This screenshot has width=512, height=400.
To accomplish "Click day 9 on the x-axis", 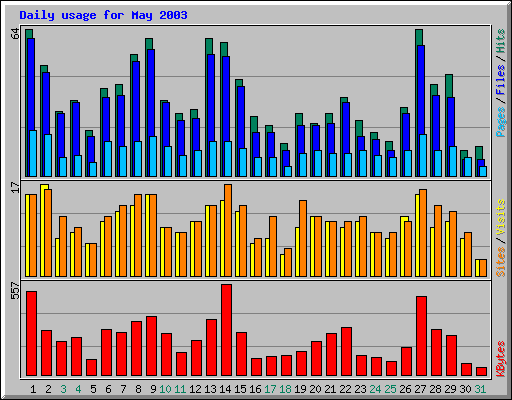I will pyautogui.click(x=153, y=389).
